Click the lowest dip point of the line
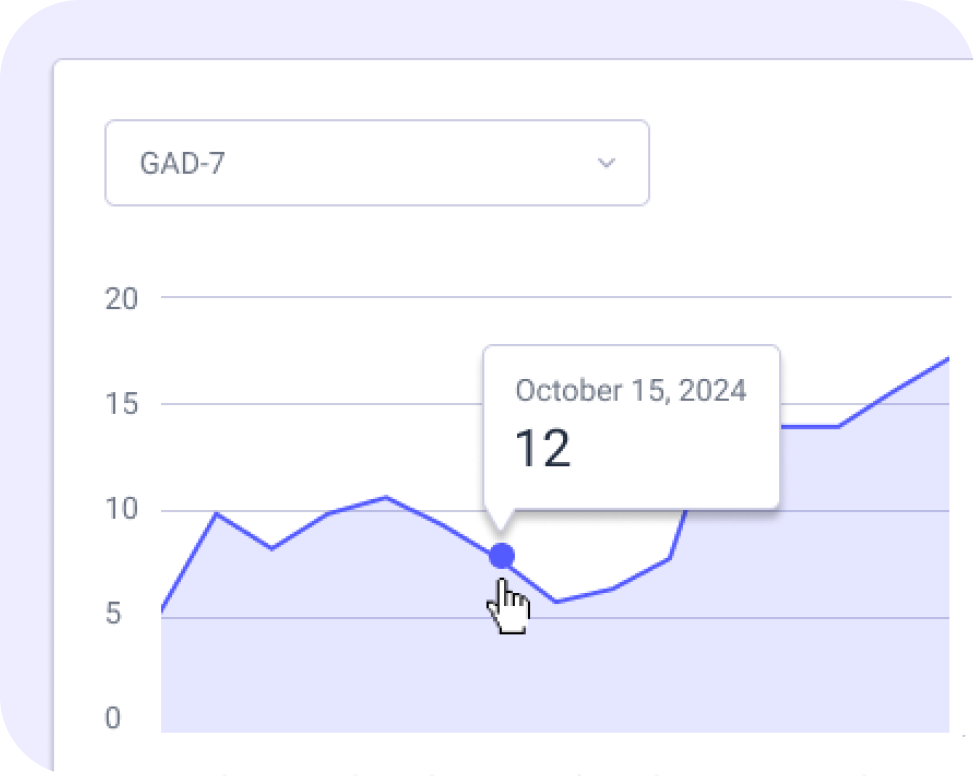The height and width of the screenshot is (776, 976). pos(557,601)
